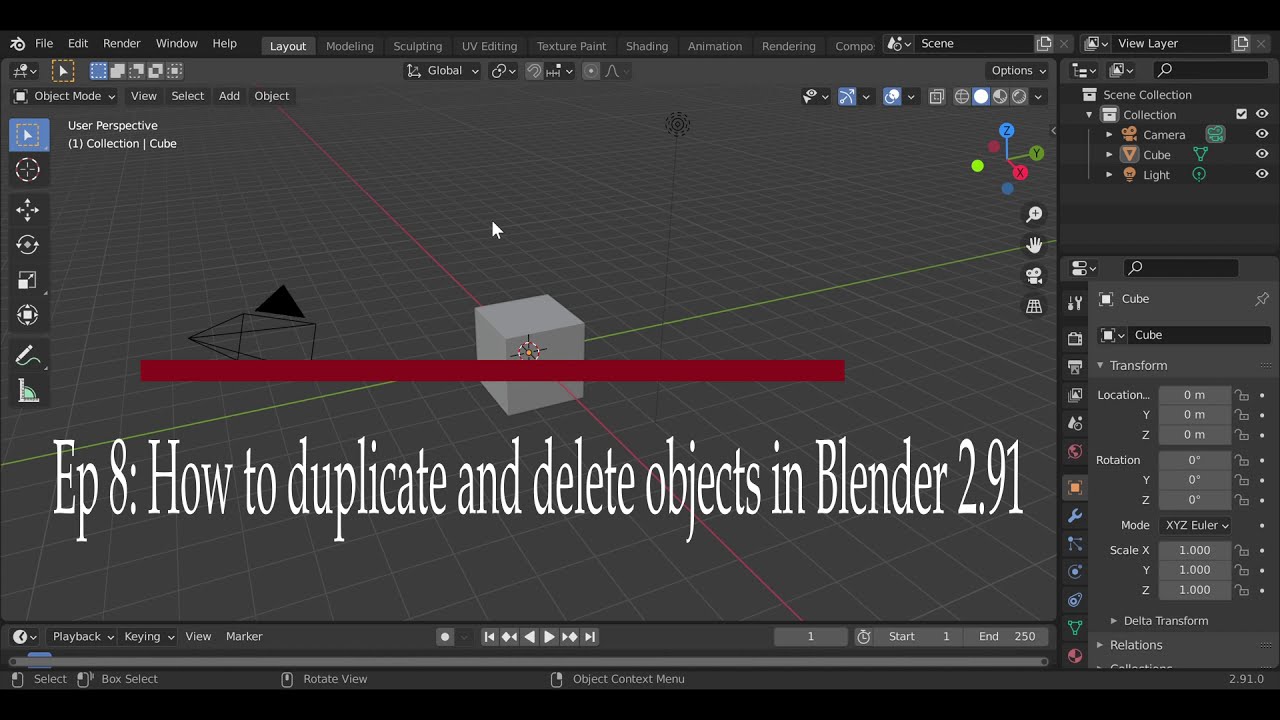Select the Rotate tool
The width and height of the screenshot is (1280, 720).
28,245
